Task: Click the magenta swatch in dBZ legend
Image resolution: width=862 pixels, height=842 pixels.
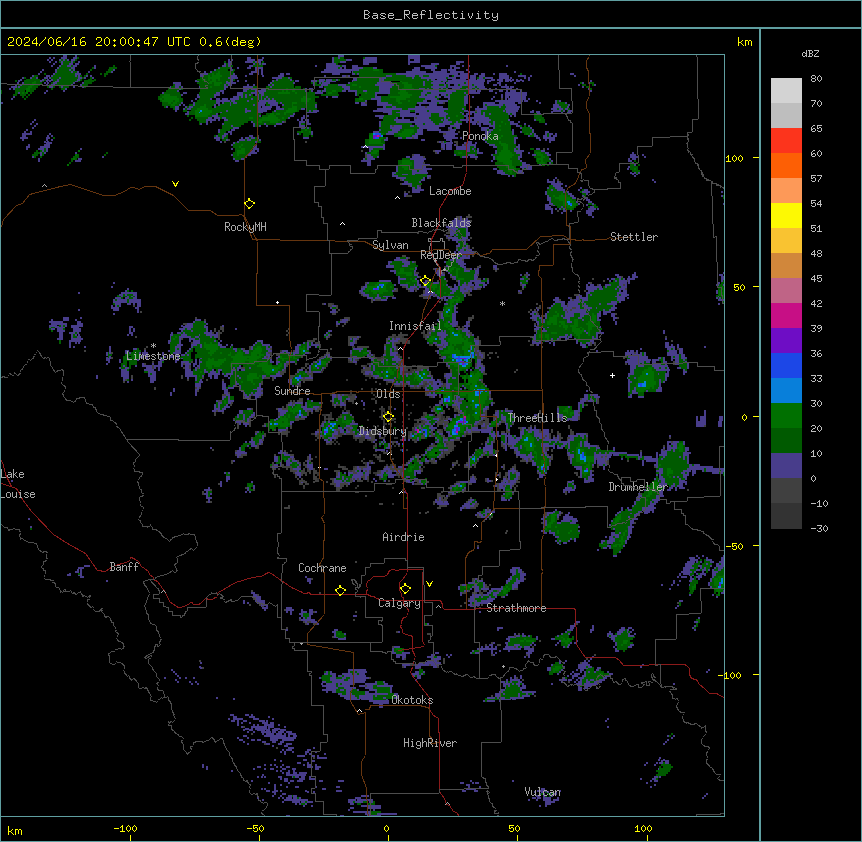Action: [x=786, y=315]
